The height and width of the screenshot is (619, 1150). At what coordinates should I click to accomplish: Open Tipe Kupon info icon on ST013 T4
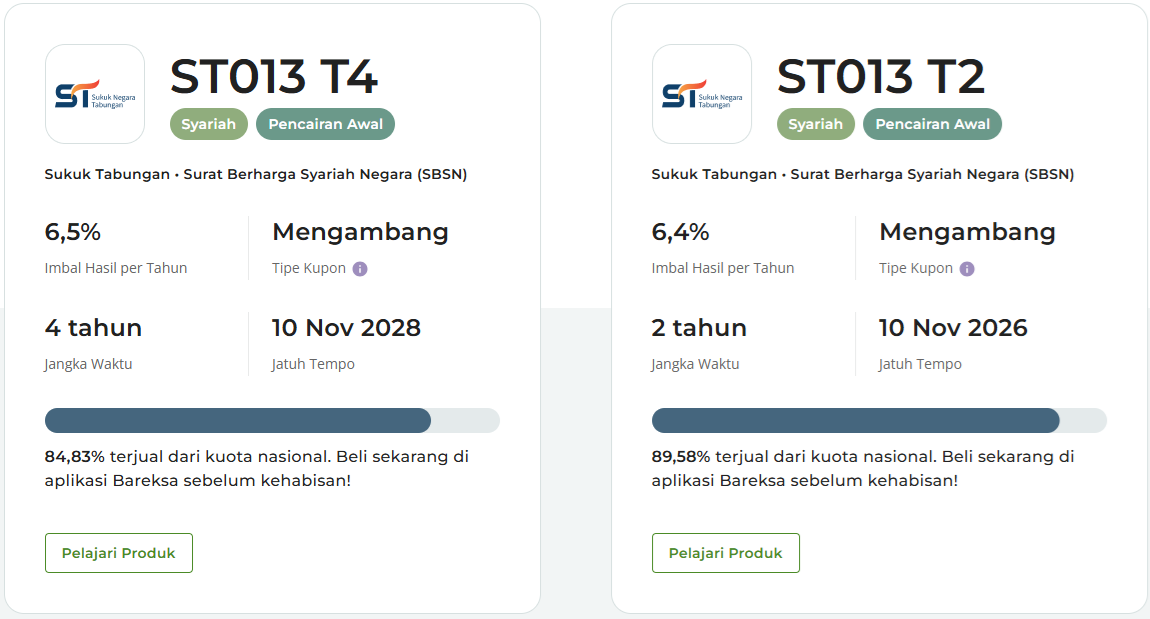pyautogui.click(x=360, y=269)
